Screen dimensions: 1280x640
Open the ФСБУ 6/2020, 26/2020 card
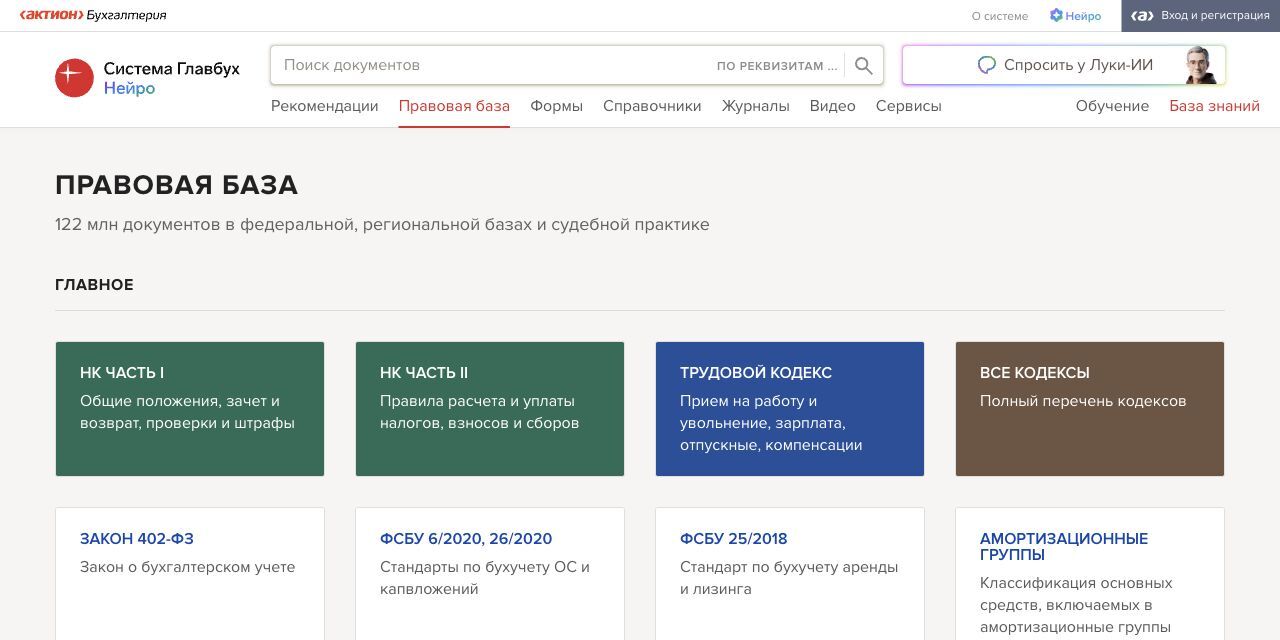click(490, 574)
